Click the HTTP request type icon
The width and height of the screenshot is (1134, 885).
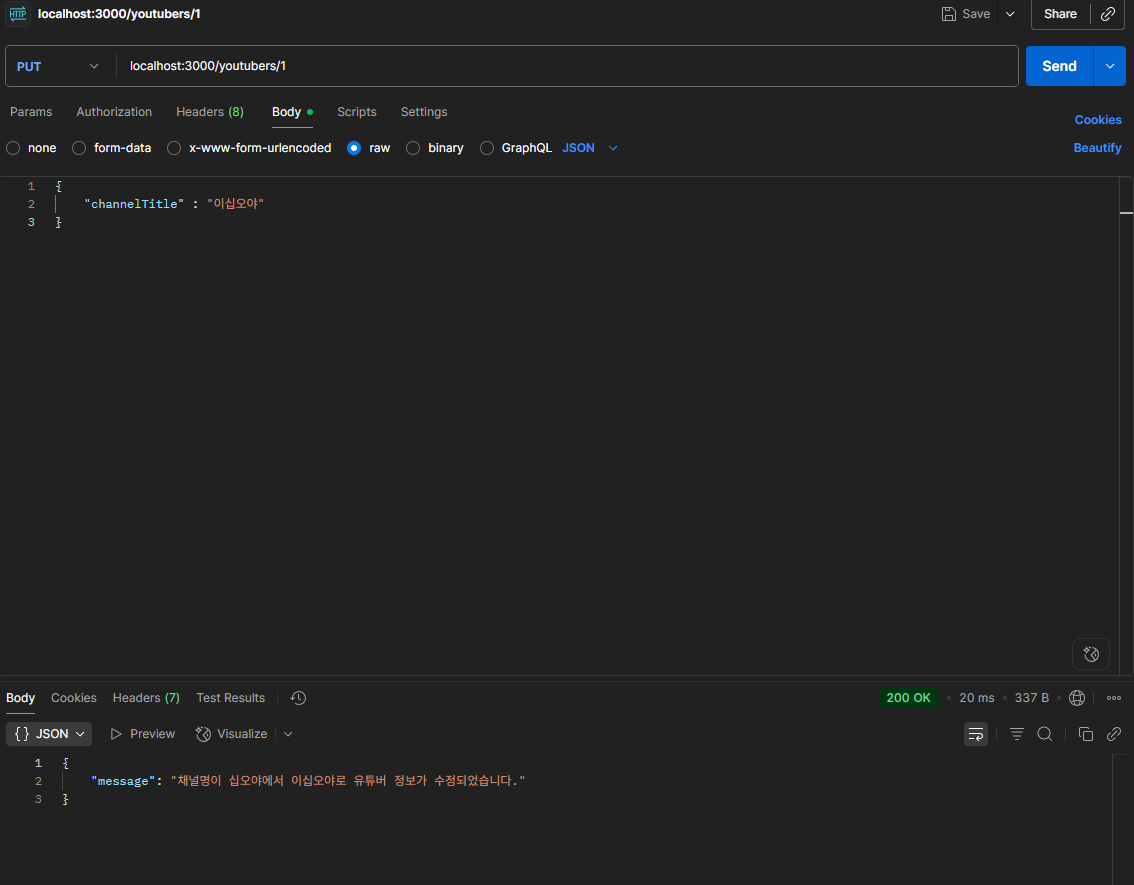17,14
